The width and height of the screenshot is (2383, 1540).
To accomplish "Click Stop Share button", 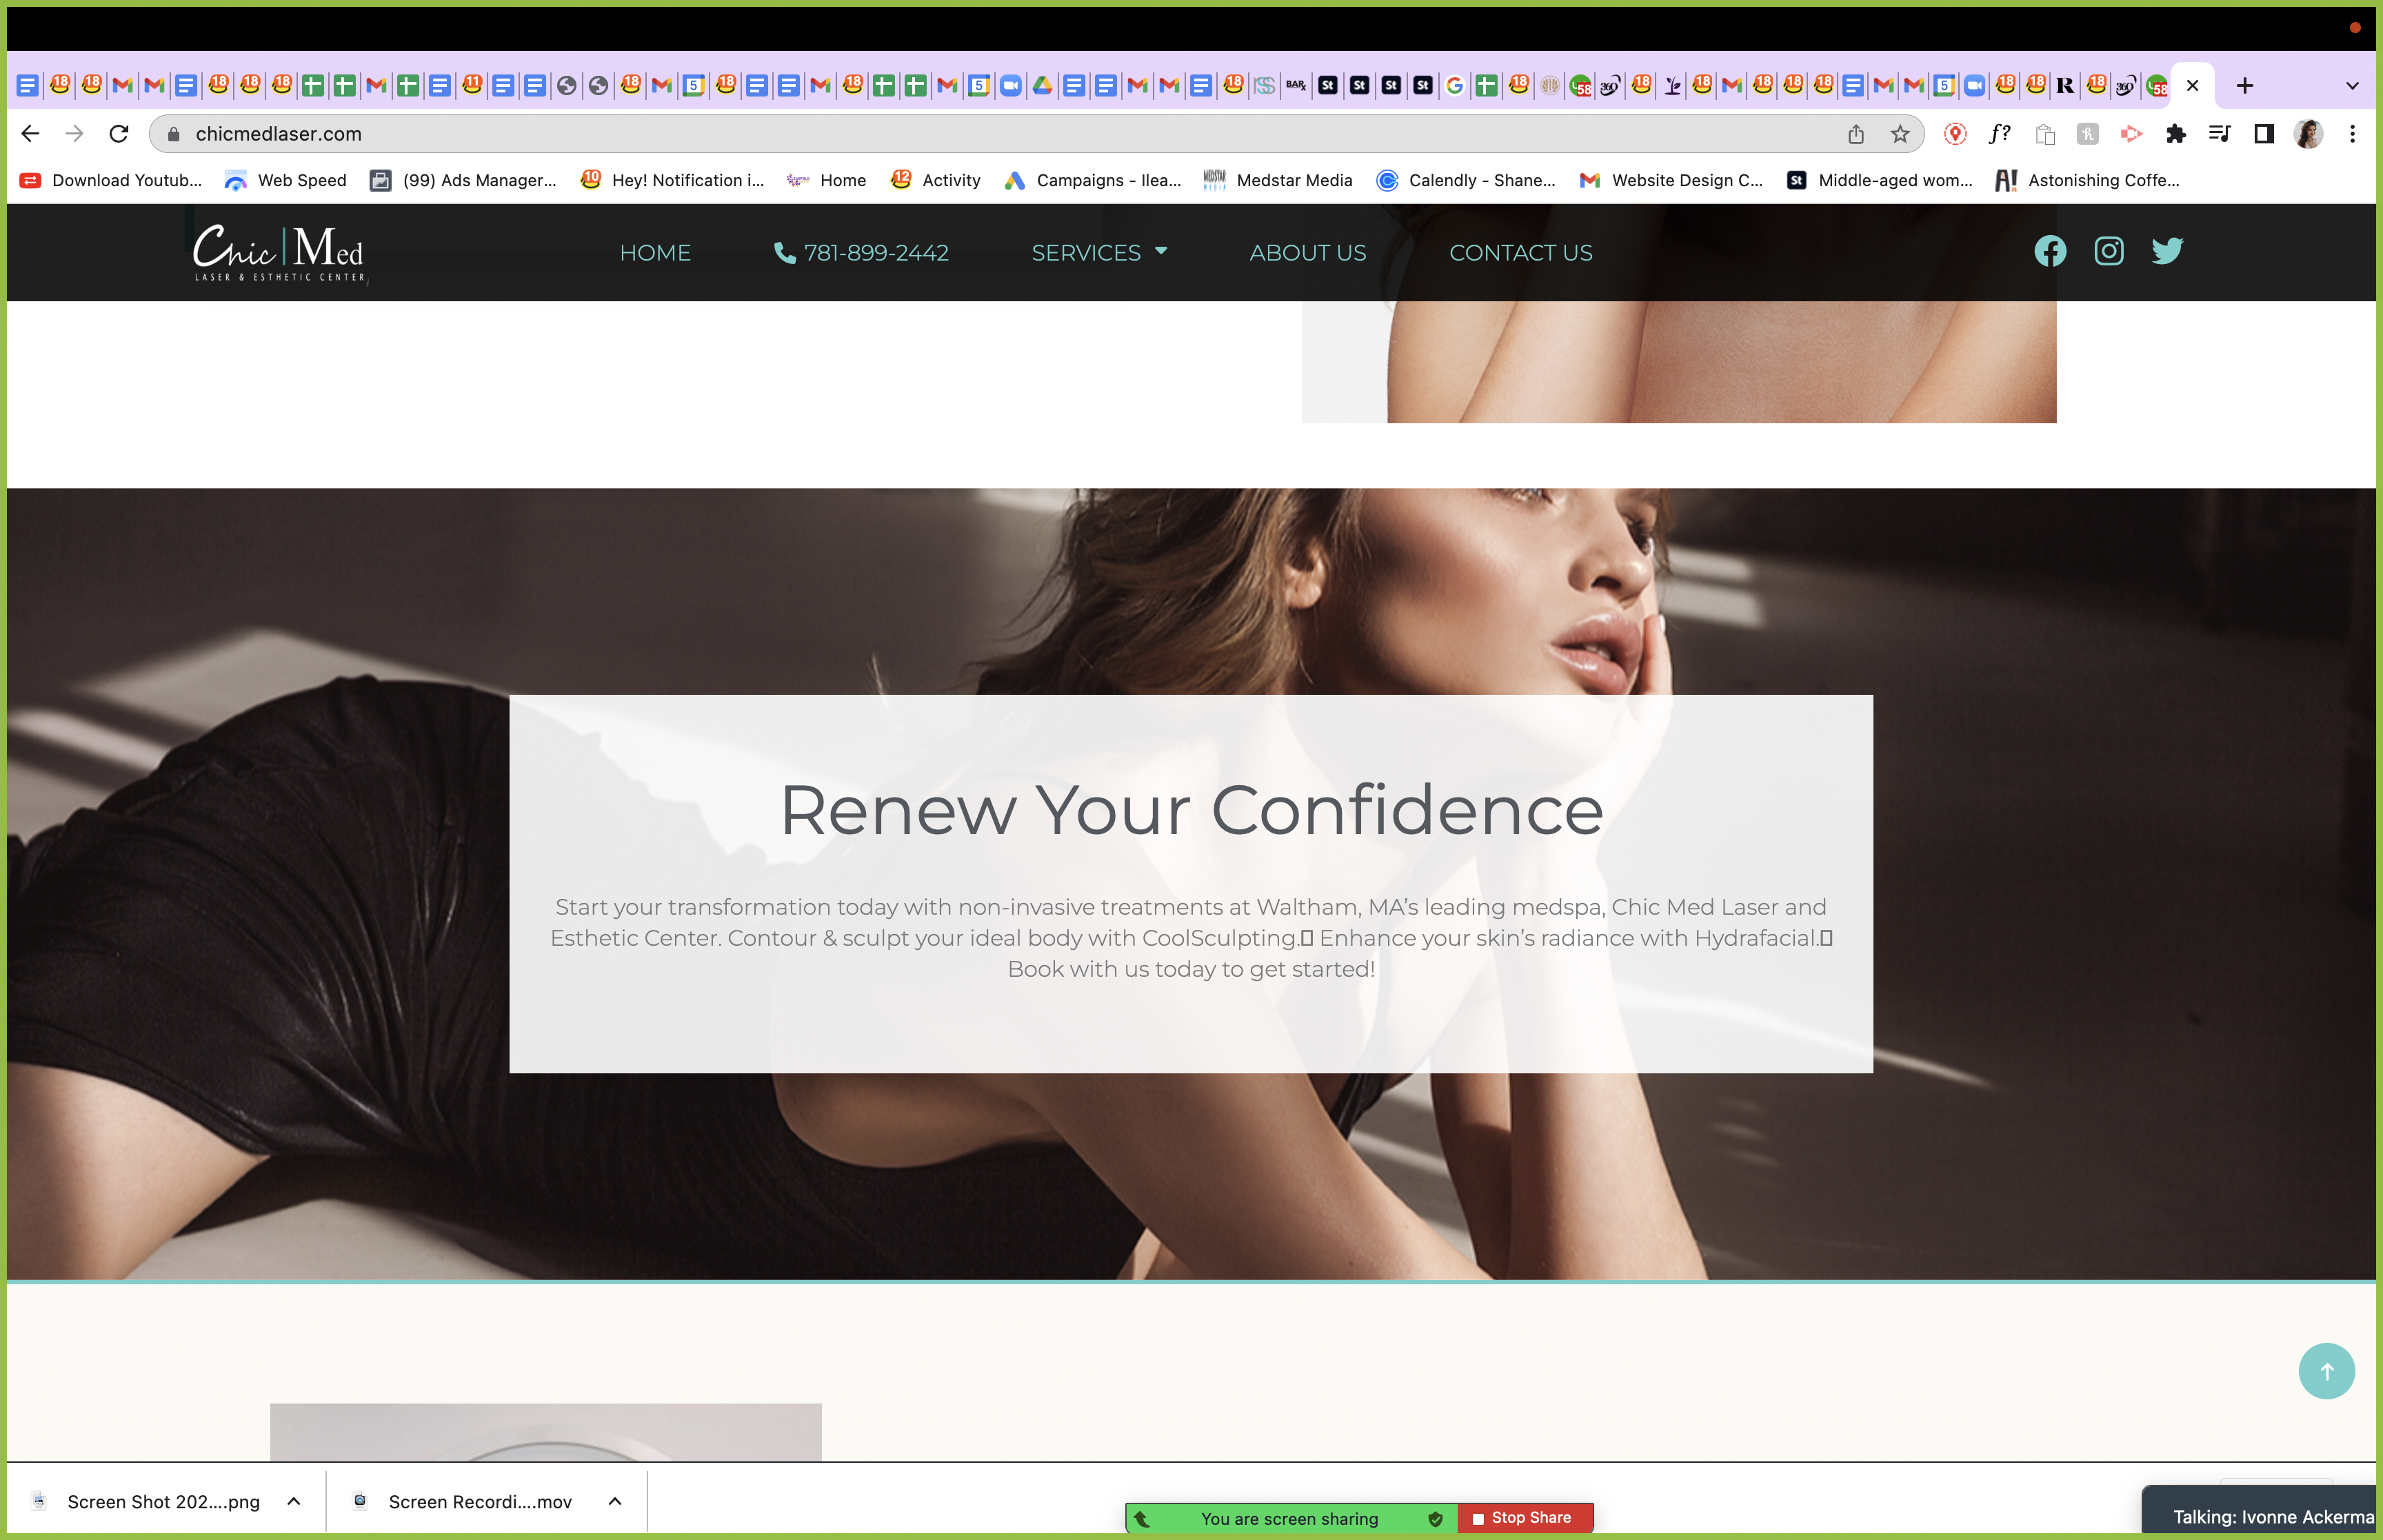I will coord(1523,1517).
